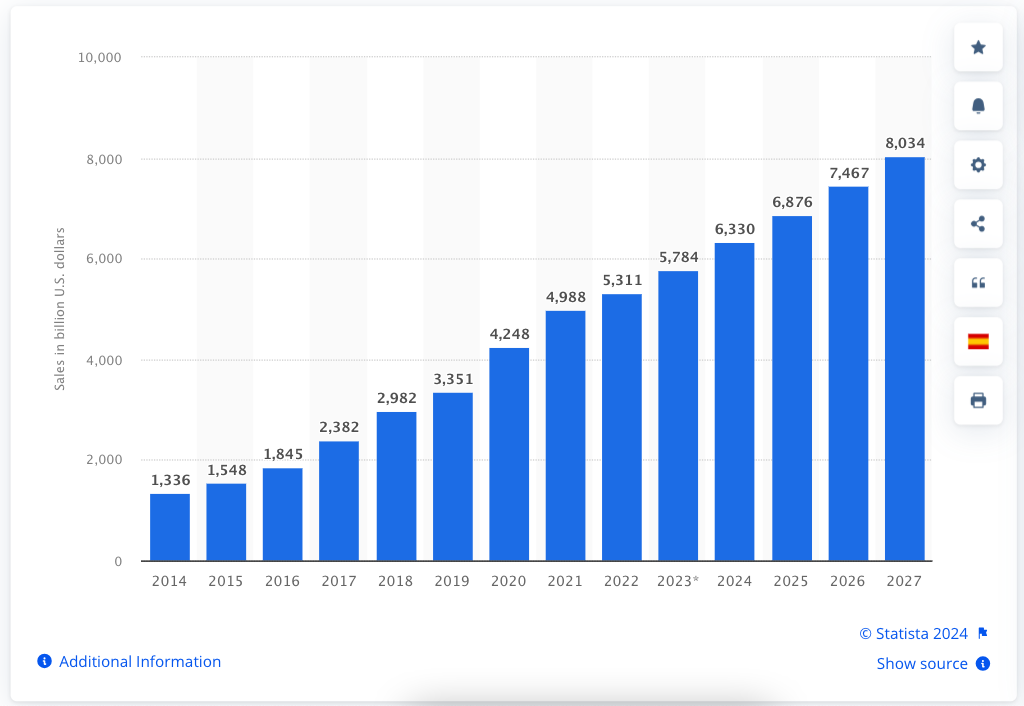Click the 2017 bar showing 2,382

coord(339,500)
